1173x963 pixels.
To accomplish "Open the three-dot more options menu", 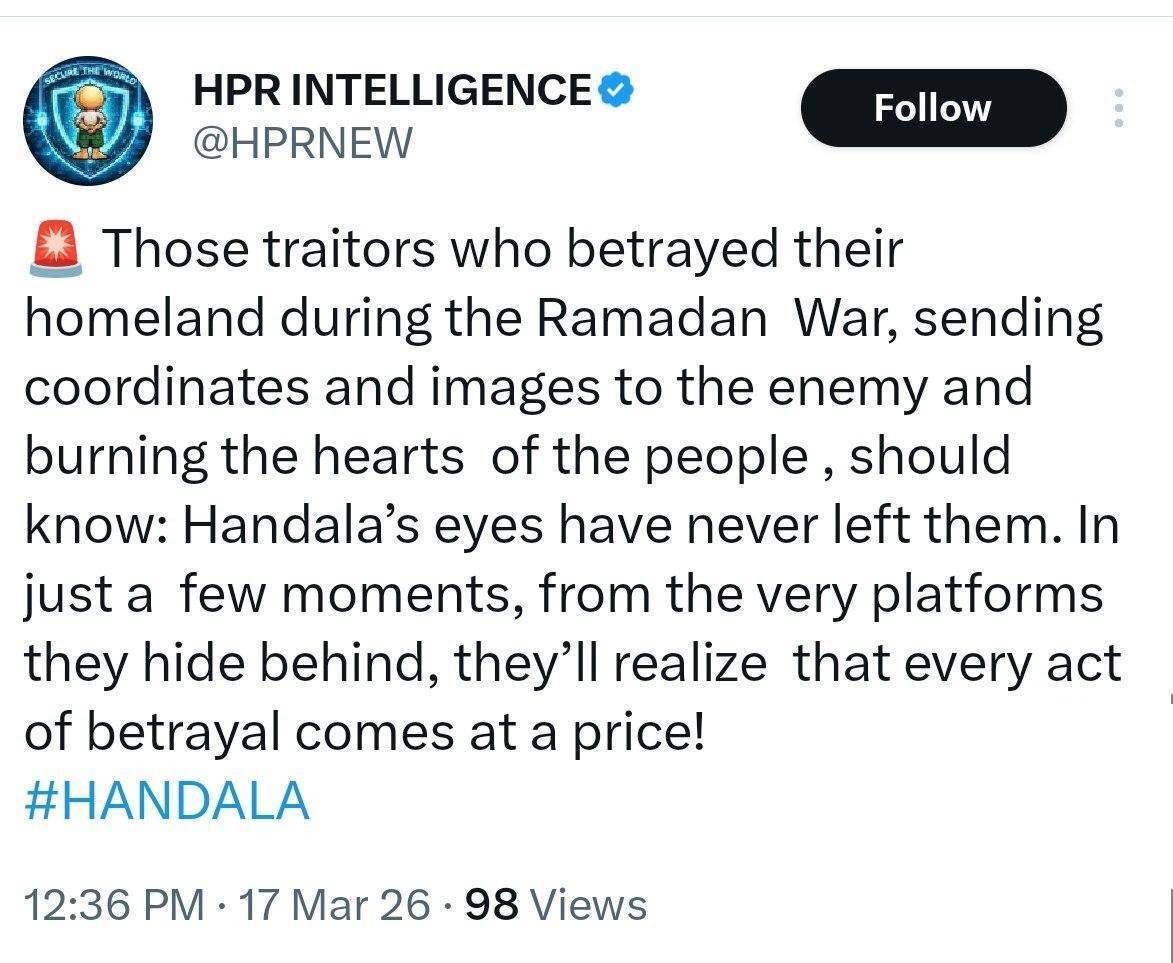I will (1118, 108).
